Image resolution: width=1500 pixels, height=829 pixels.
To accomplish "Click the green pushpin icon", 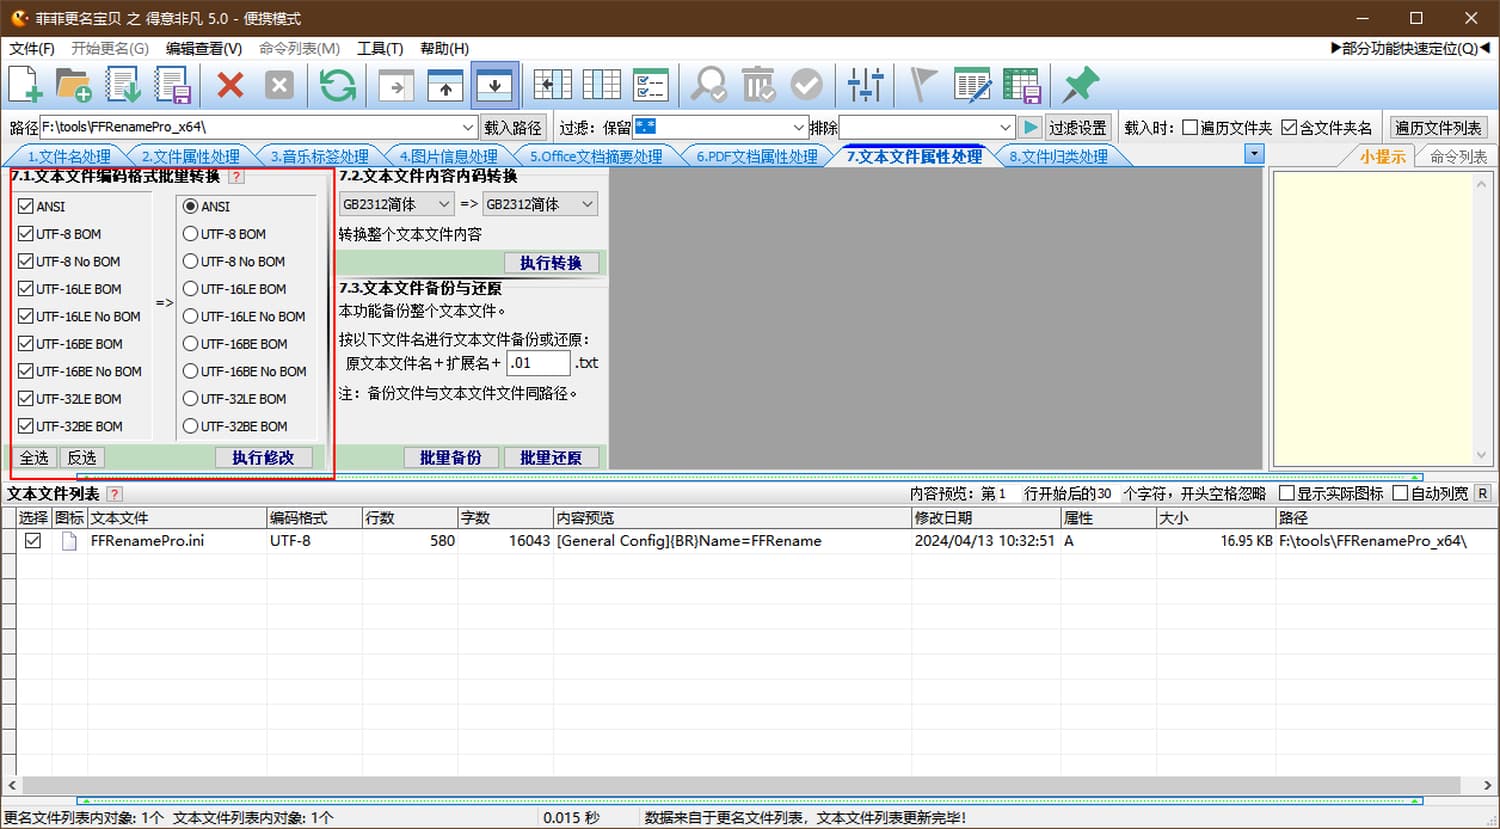I will 1080,85.
